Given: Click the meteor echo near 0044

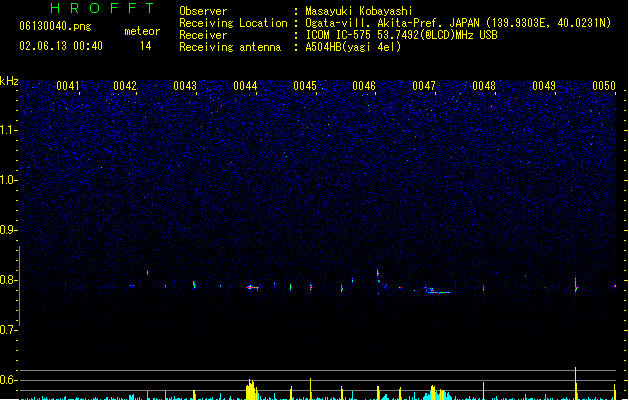Looking at the screenshot, I should tap(252, 287).
